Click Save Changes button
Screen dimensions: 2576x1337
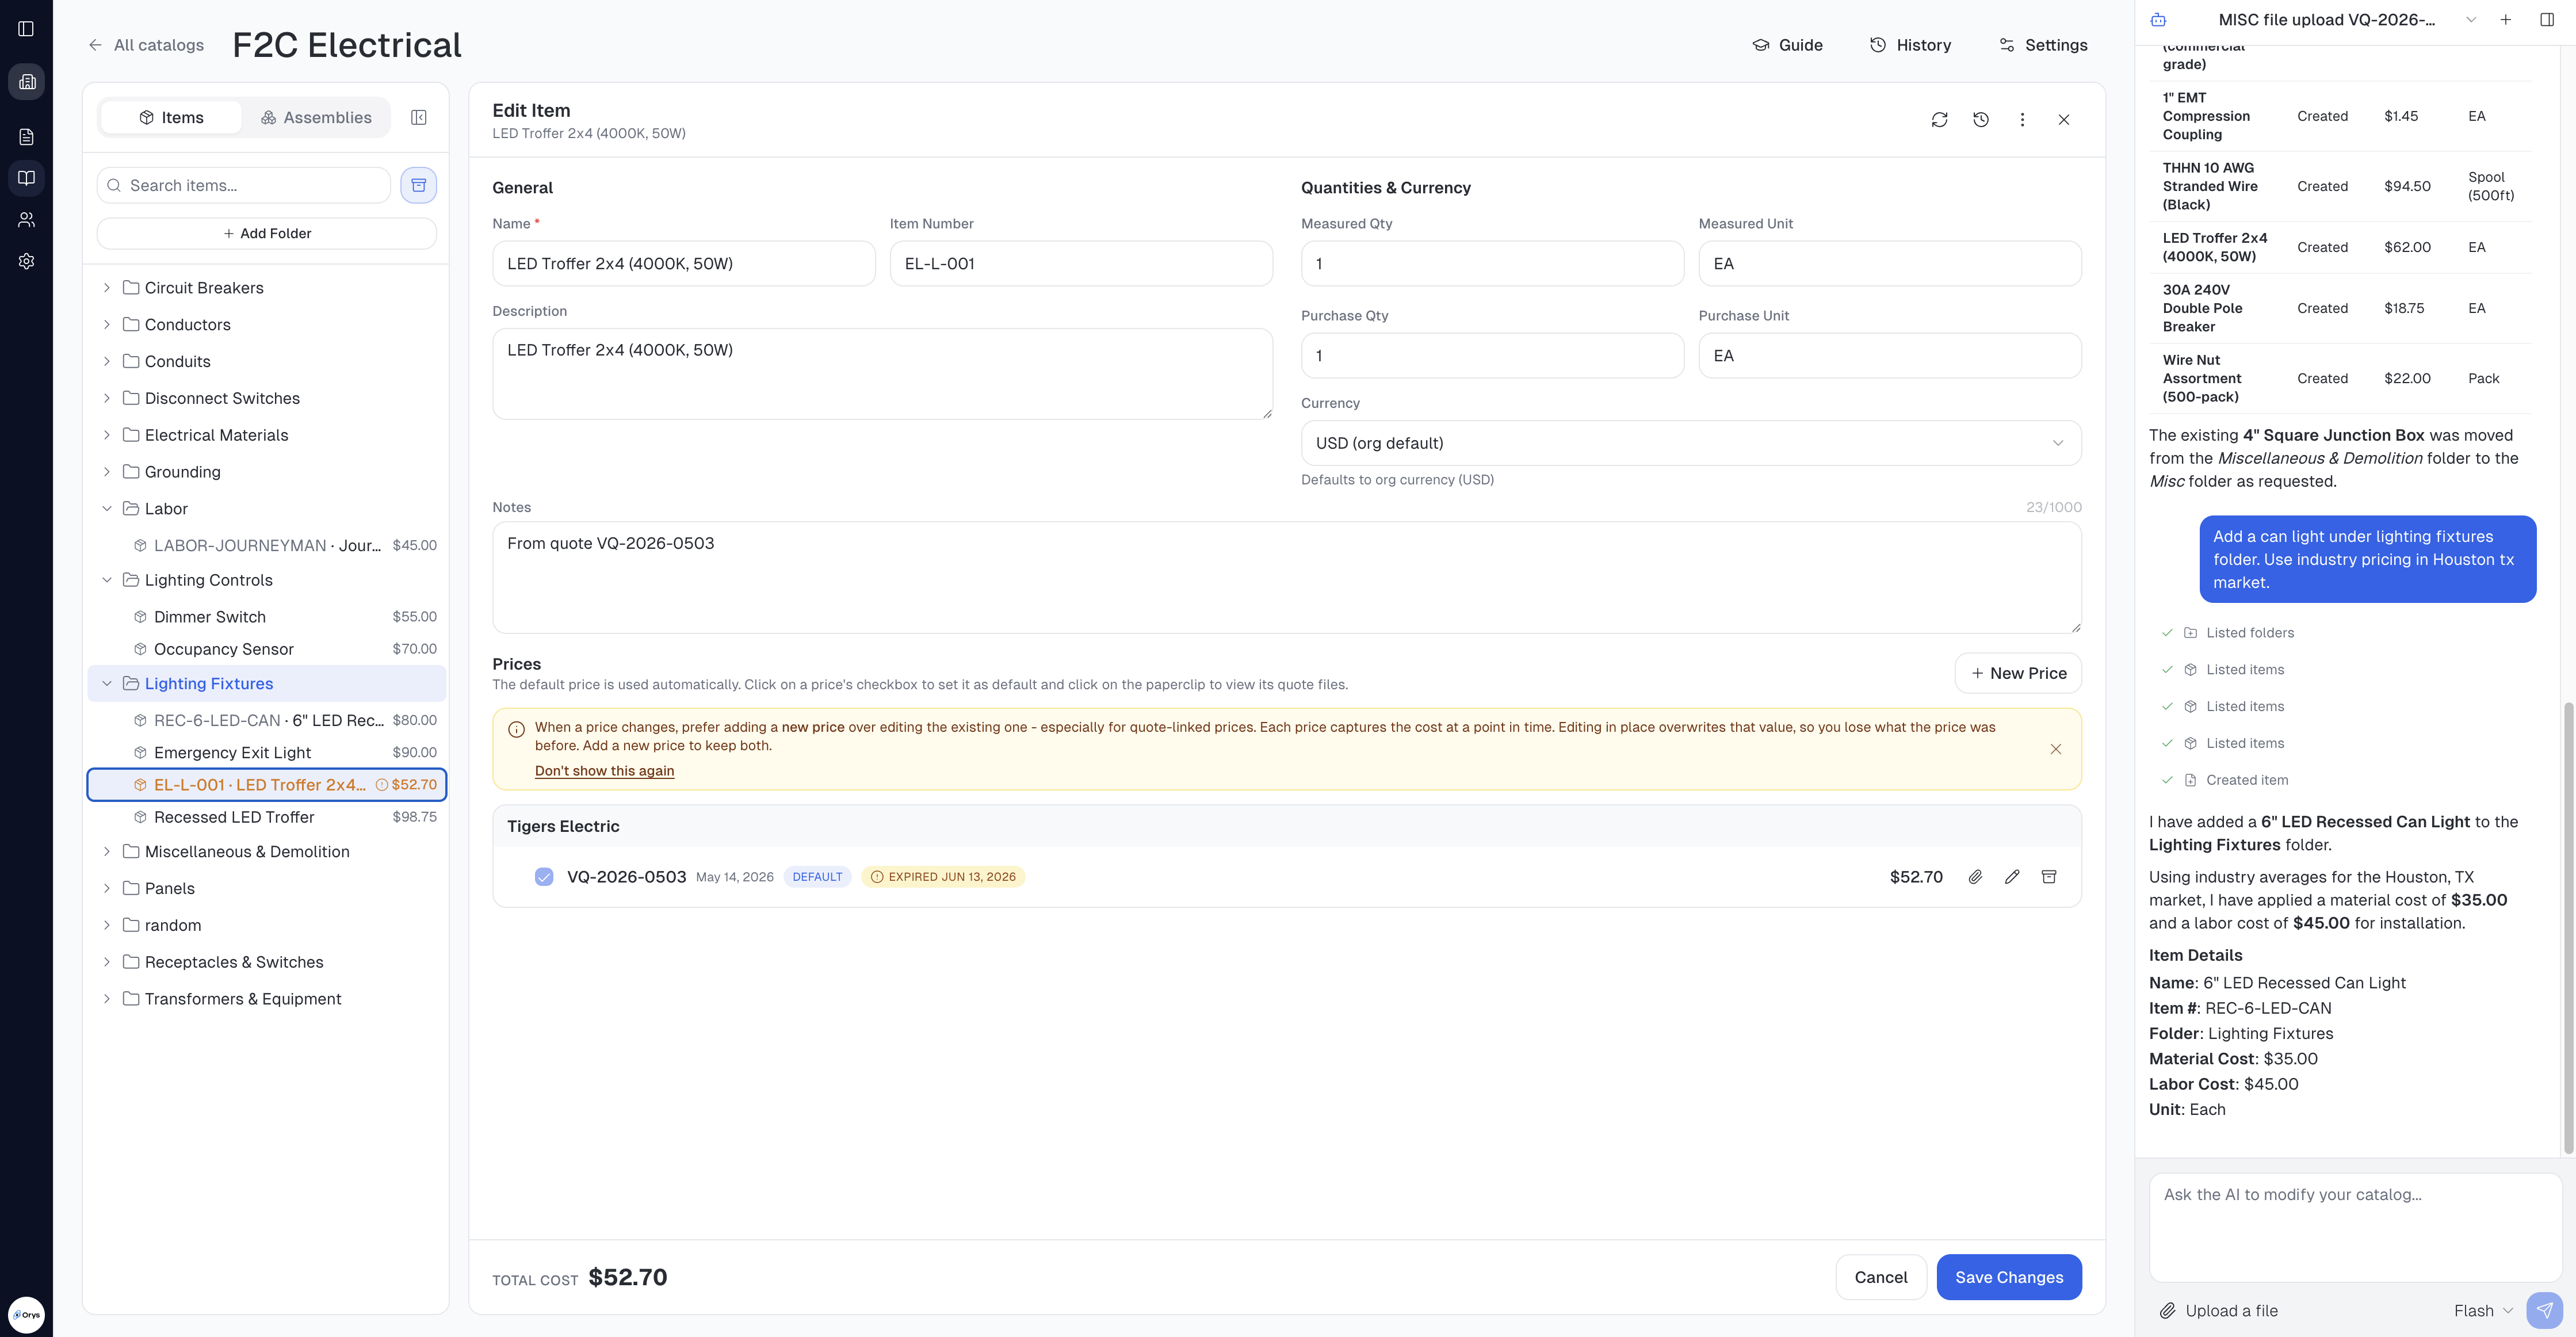pyautogui.click(x=2009, y=1277)
